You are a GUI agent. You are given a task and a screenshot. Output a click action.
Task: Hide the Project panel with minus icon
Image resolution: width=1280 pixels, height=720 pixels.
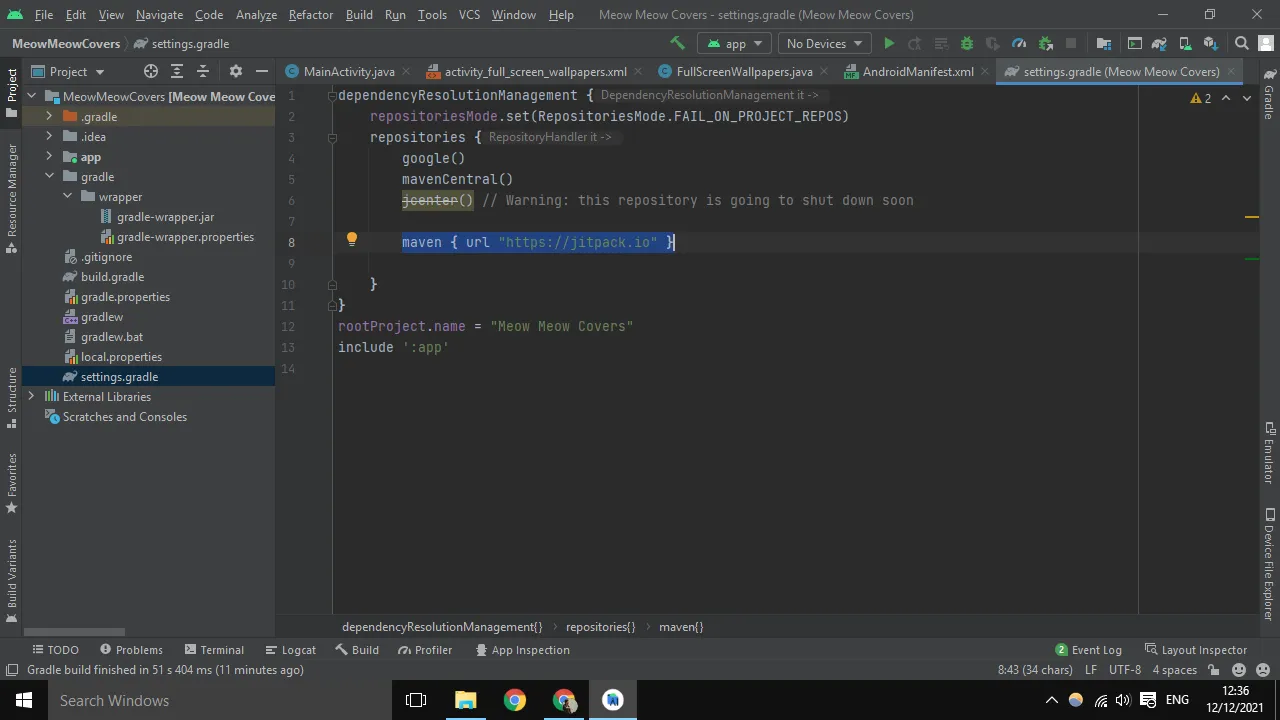tap(262, 71)
